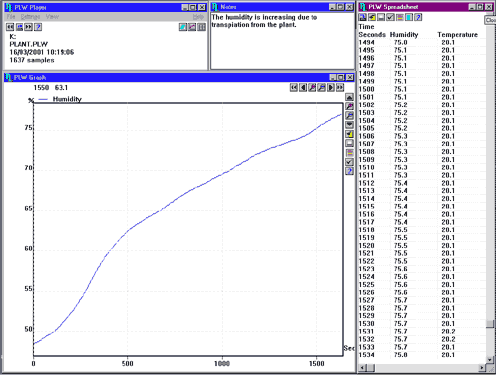Image resolution: width=496 pixels, height=375 pixels.
Task: Rewind to first file in PLW Player
Action: pos(10,27)
